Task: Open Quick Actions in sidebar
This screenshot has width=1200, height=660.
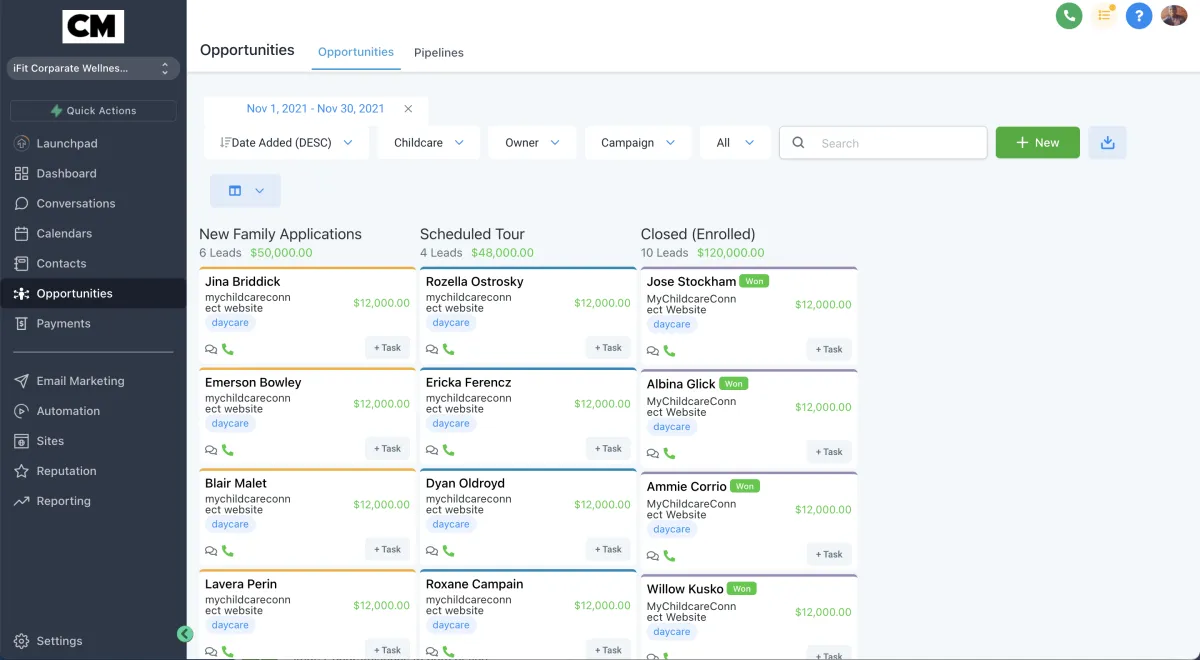Action: click(93, 111)
